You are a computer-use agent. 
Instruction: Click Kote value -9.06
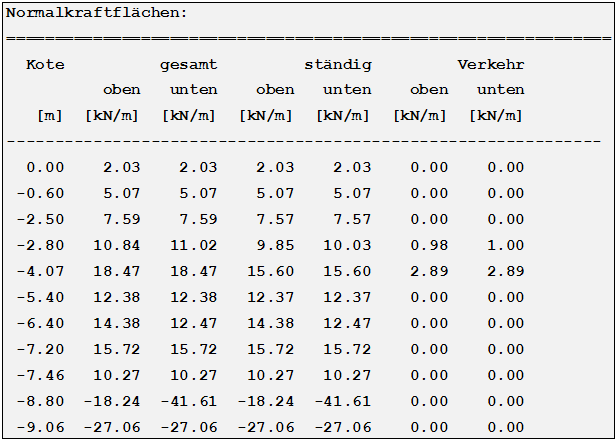[x=40, y=427]
